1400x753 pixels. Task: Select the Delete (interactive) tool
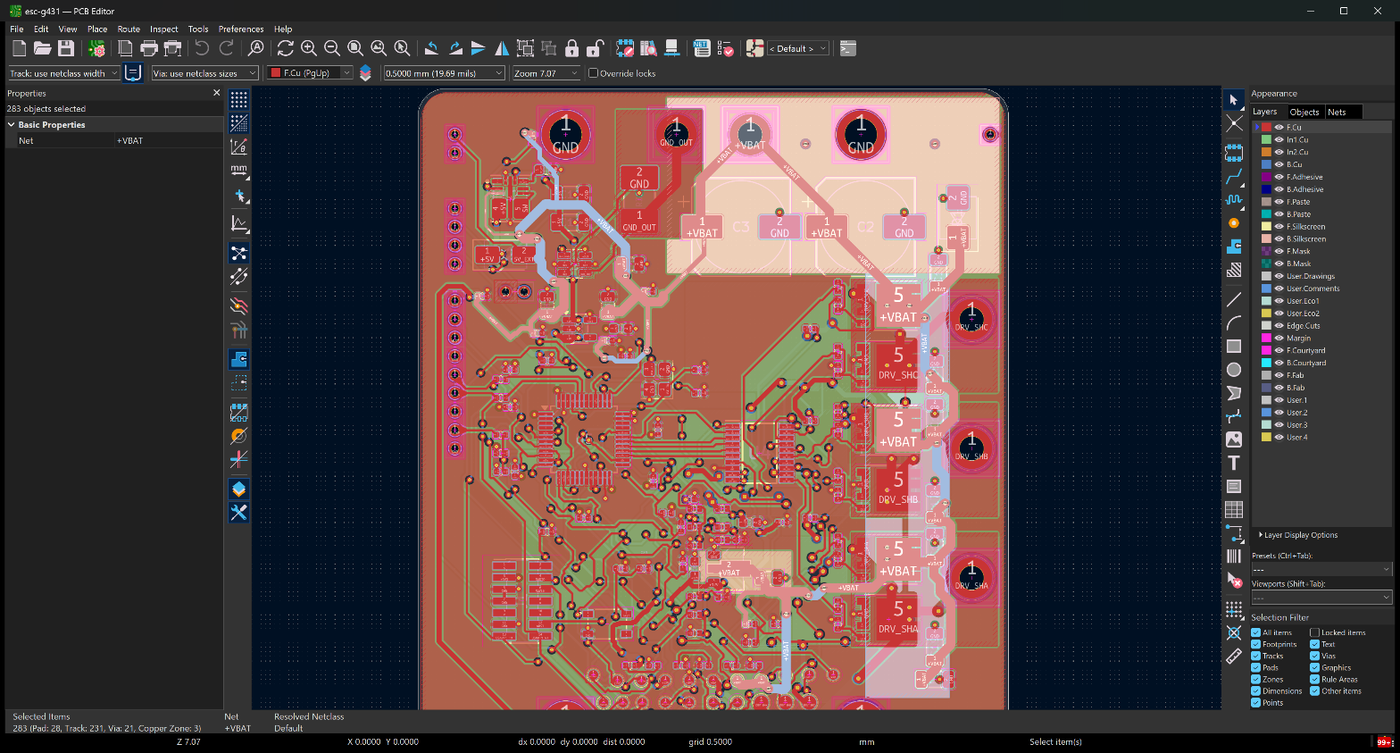point(1234,580)
